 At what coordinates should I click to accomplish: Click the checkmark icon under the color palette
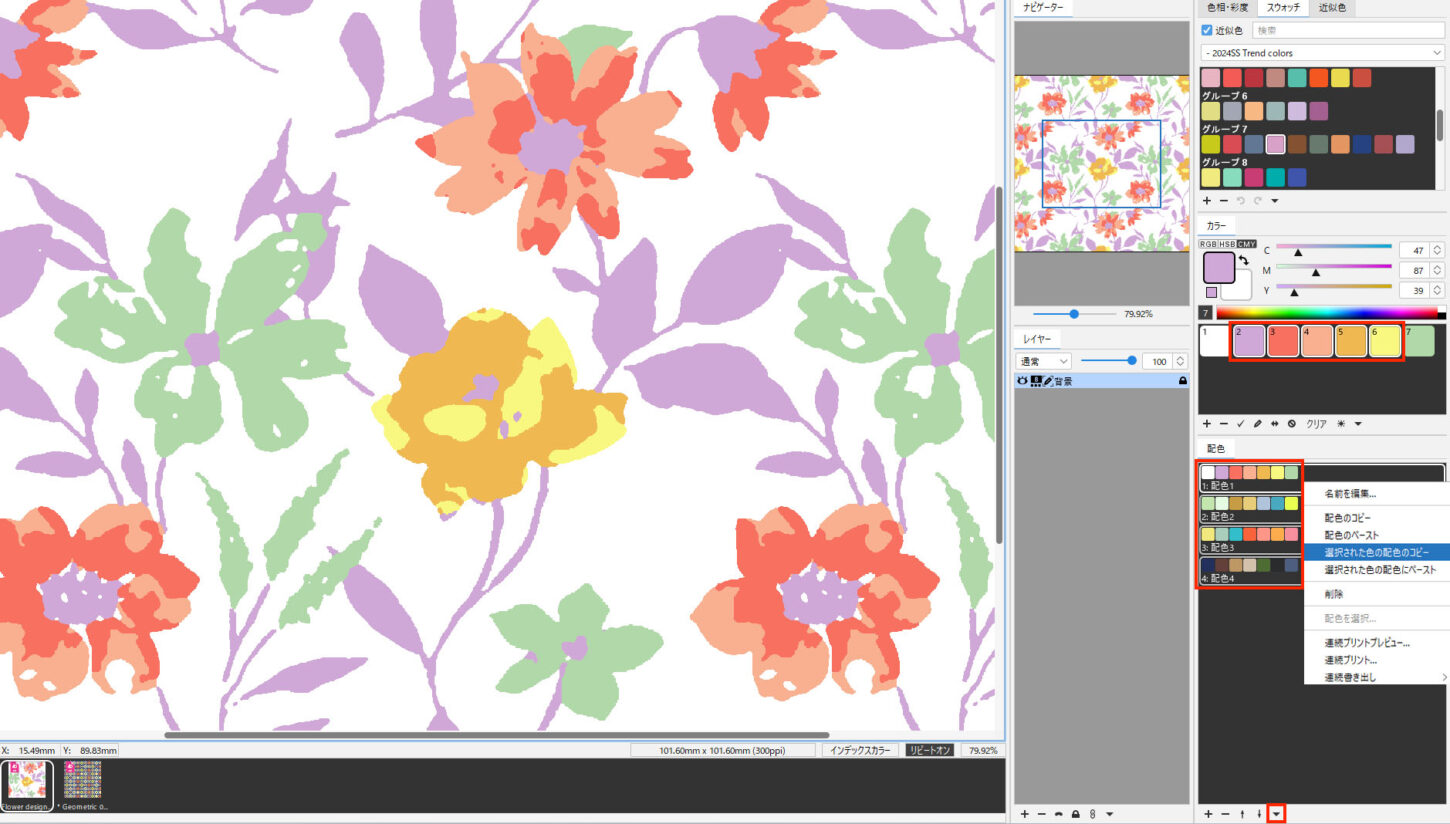[x=1241, y=424]
